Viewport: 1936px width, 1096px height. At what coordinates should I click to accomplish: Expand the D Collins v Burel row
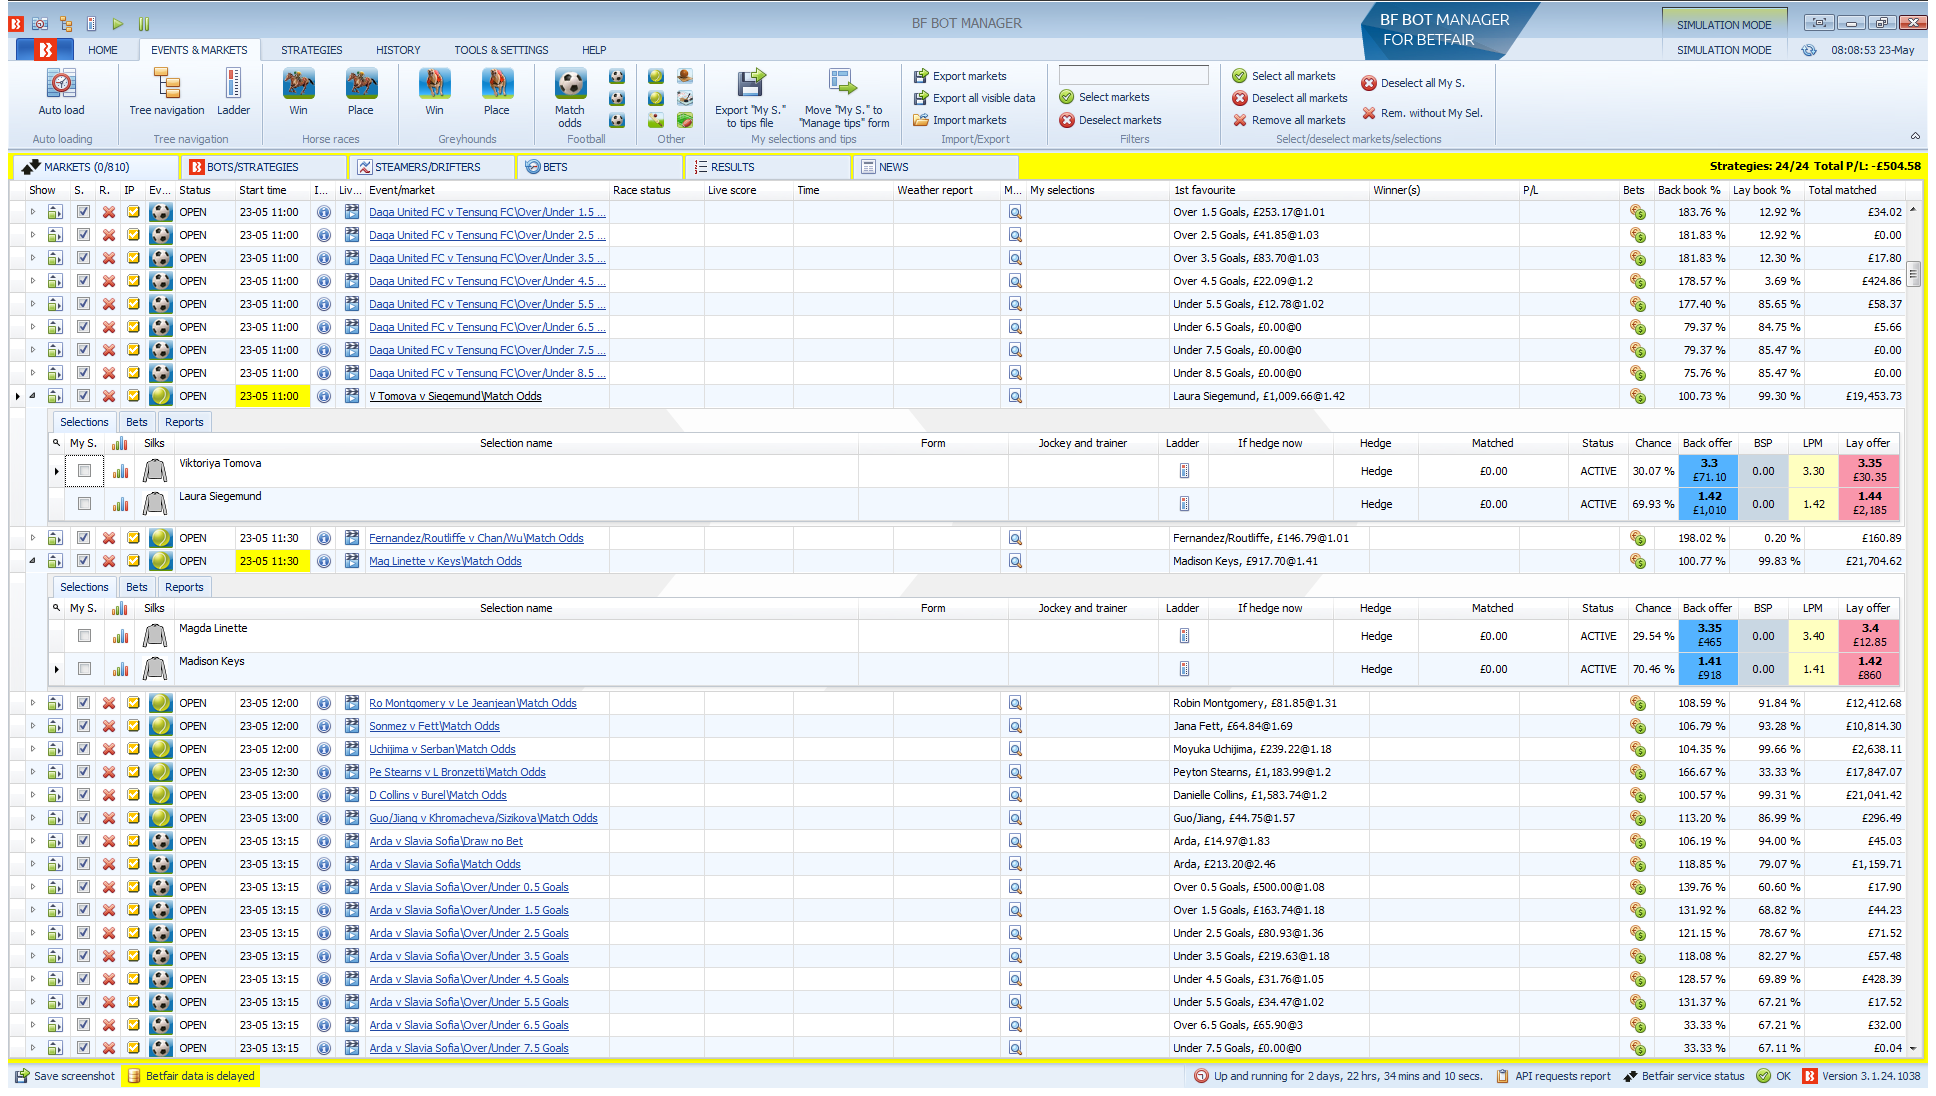pyautogui.click(x=32, y=796)
